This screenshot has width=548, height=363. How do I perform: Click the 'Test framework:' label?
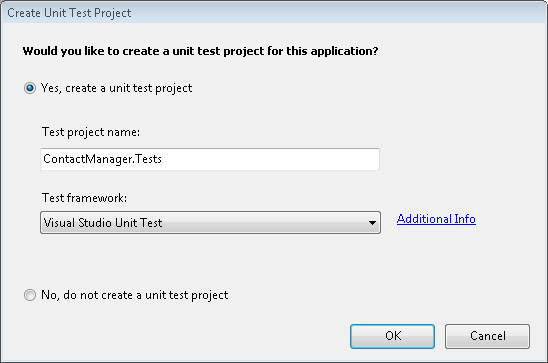click(x=84, y=198)
